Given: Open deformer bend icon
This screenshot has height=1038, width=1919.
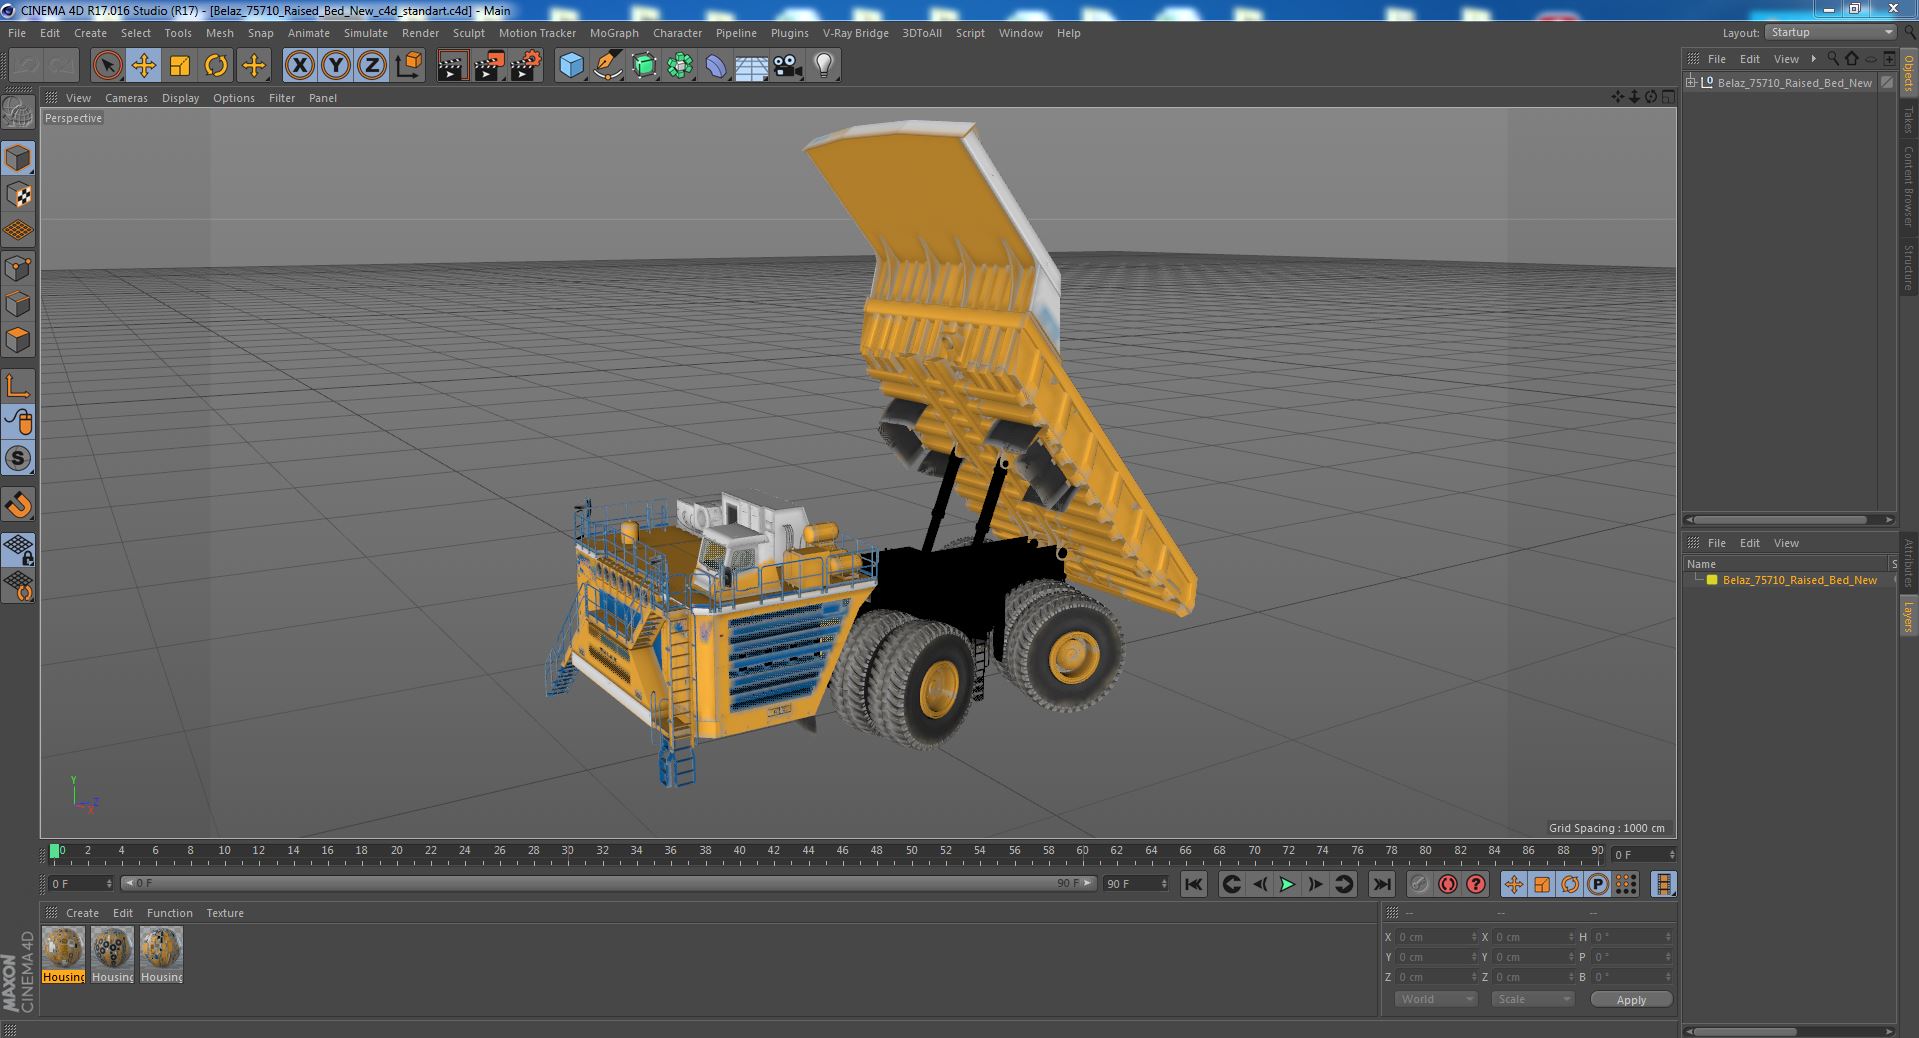Looking at the screenshot, I should coord(716,66).
